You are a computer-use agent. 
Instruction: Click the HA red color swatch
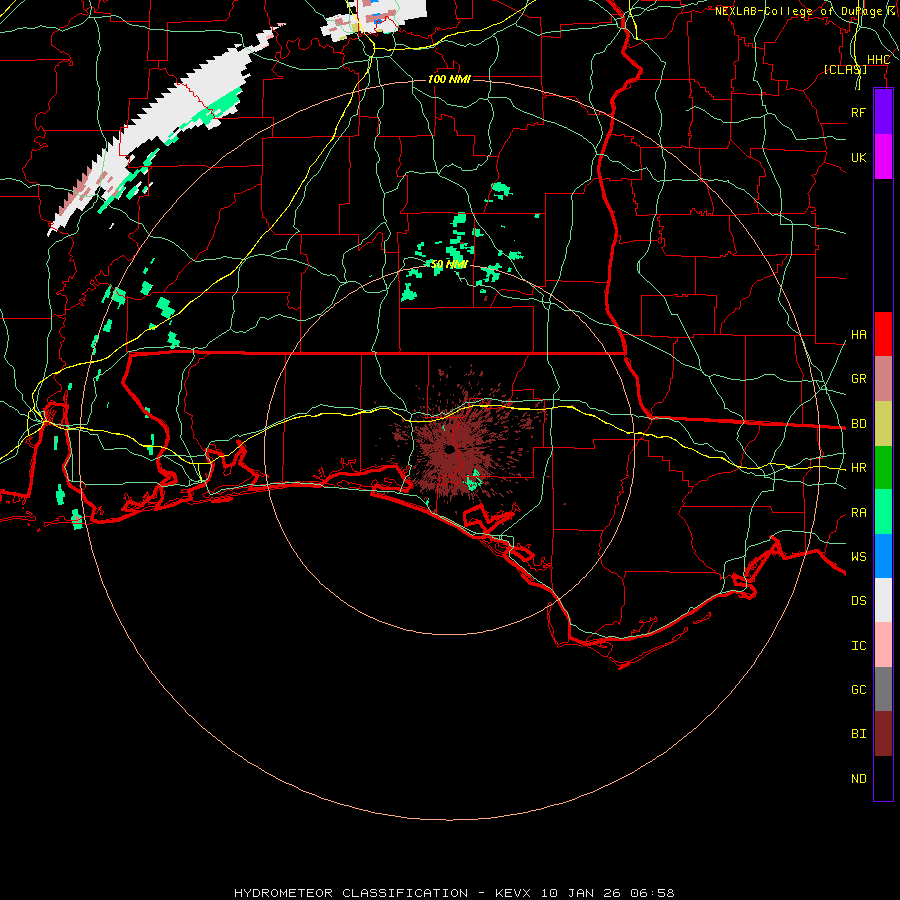click(x=883, y=334)
